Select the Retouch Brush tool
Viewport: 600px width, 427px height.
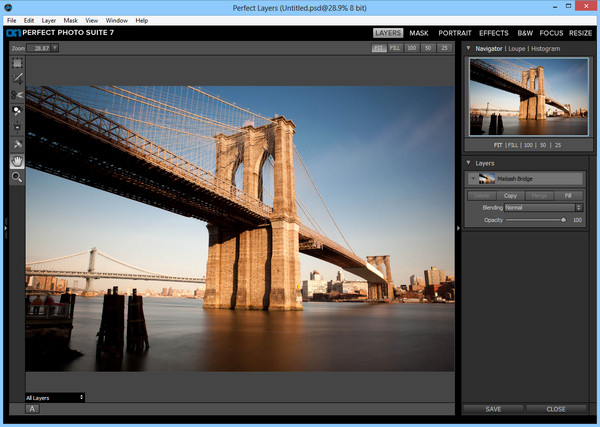[17, 144]
